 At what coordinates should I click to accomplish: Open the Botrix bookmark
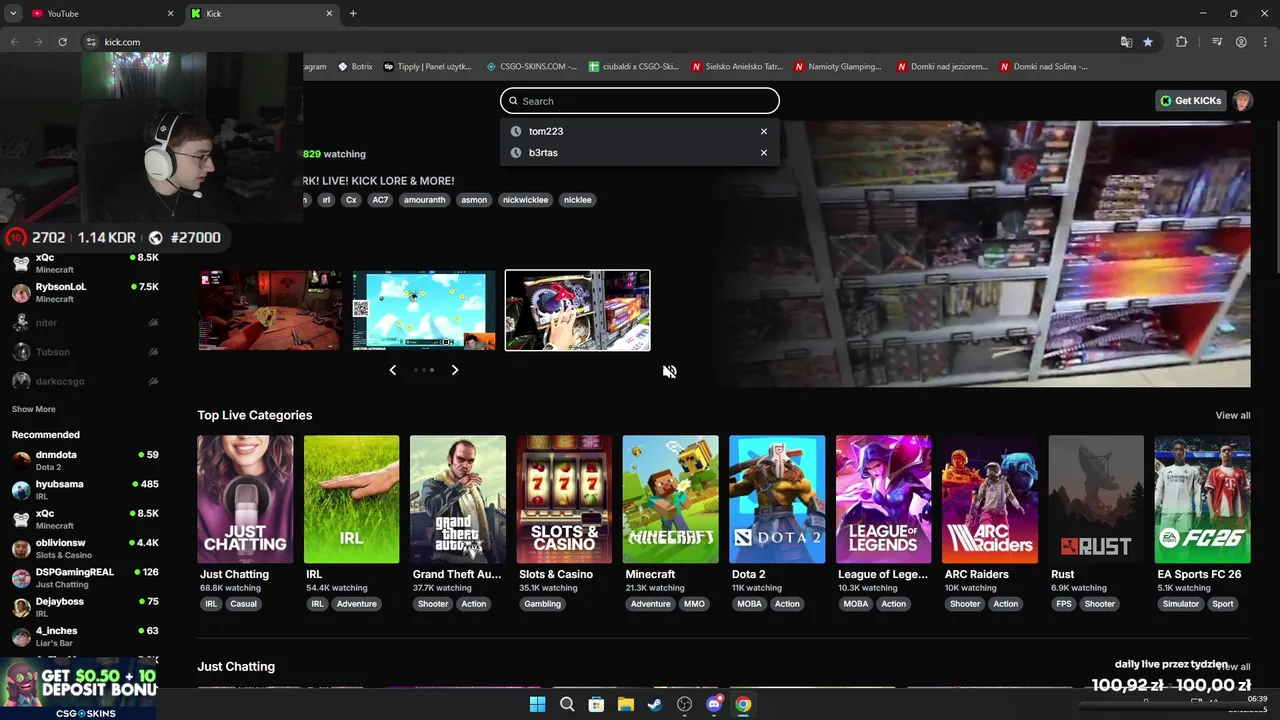click(x=355, y=67)
